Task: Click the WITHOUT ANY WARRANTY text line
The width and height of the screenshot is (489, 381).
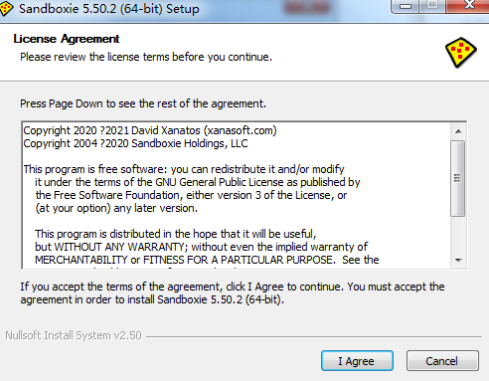Action: tap(201, 247)
